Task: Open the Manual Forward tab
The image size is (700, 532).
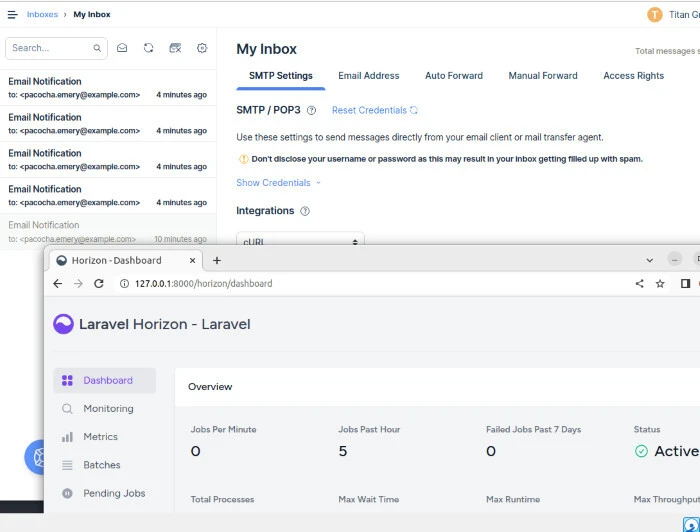Action: pos(543,76)
